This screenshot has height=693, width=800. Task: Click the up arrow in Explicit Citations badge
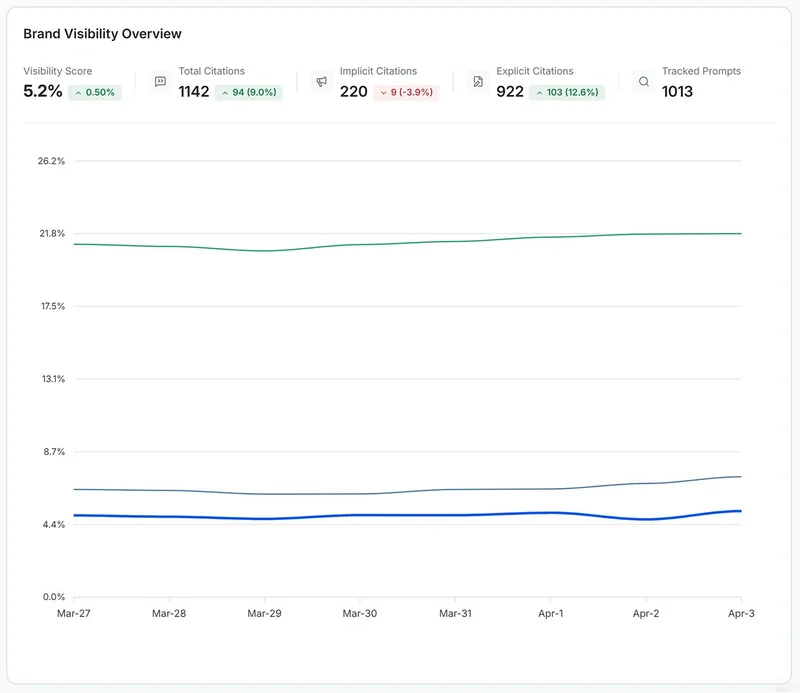coord(539,93)
